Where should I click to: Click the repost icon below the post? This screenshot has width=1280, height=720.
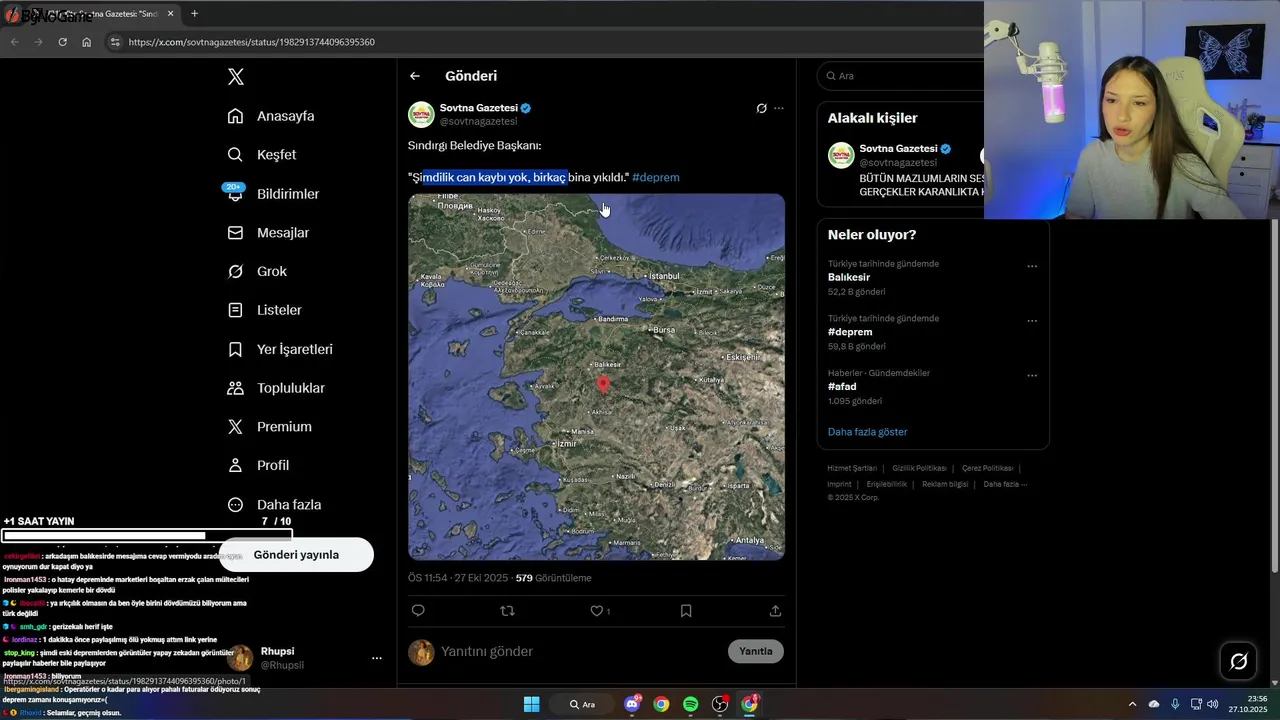(507, 611)
